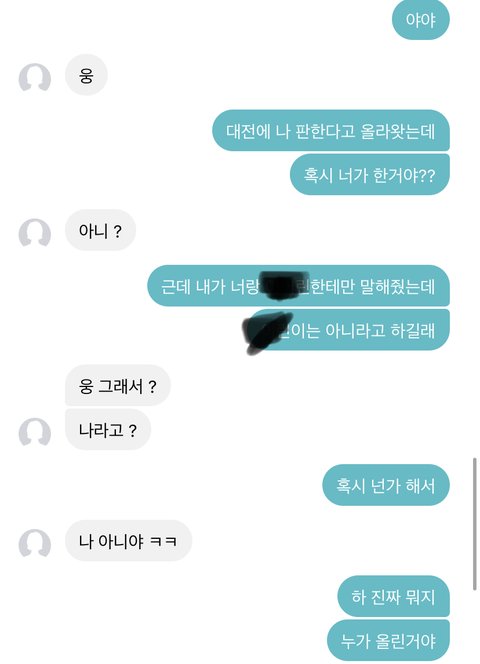Tap the black scribble covering the redacted name
Screen dimensions: 480x664
point(267,332)
